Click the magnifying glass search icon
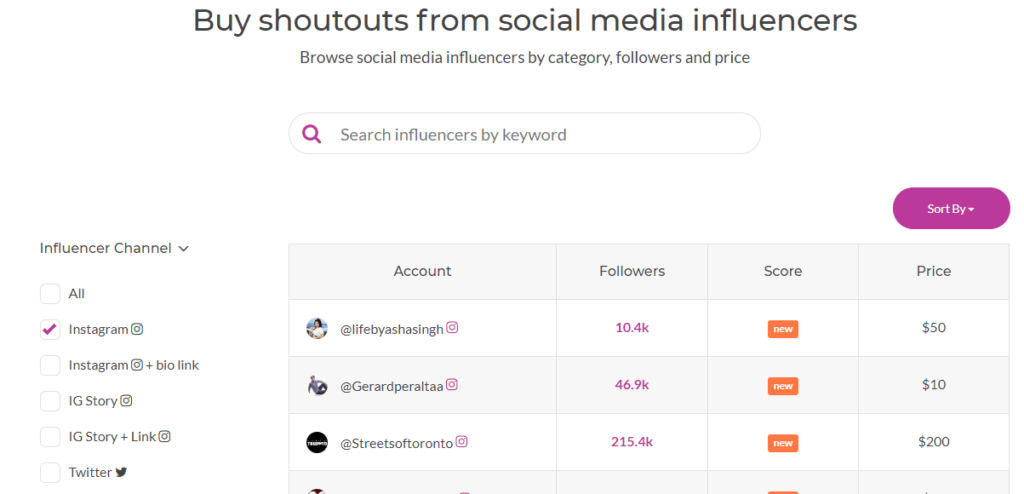The width and height of the screenshot is (1024, 494). (x=312, y=134)
